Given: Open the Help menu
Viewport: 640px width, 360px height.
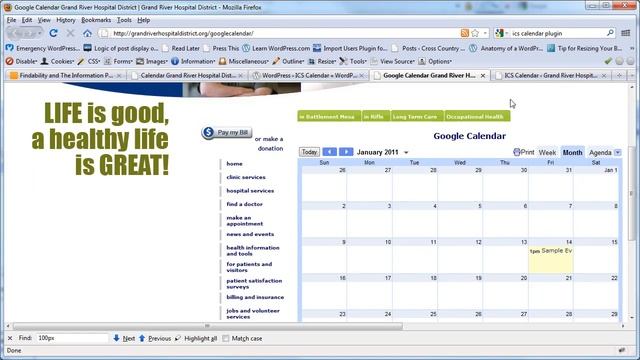Looking at the screenshot, I should click(x=144, y=20).
